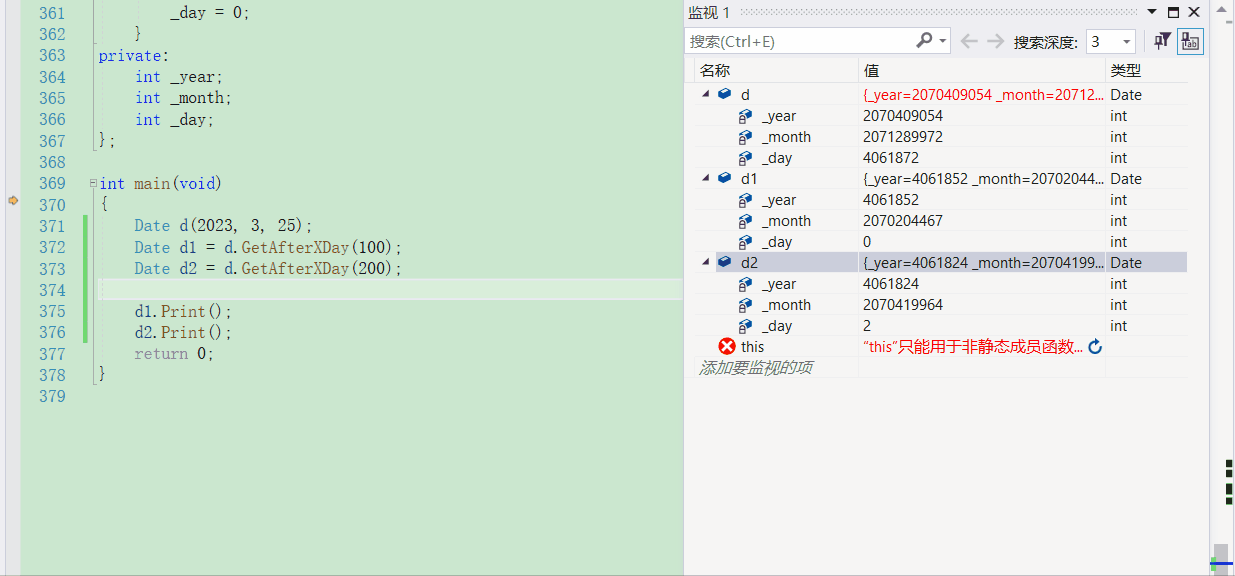Click the object icon beside d1
Screen dimensions: 1235x576
click(724, 178)
